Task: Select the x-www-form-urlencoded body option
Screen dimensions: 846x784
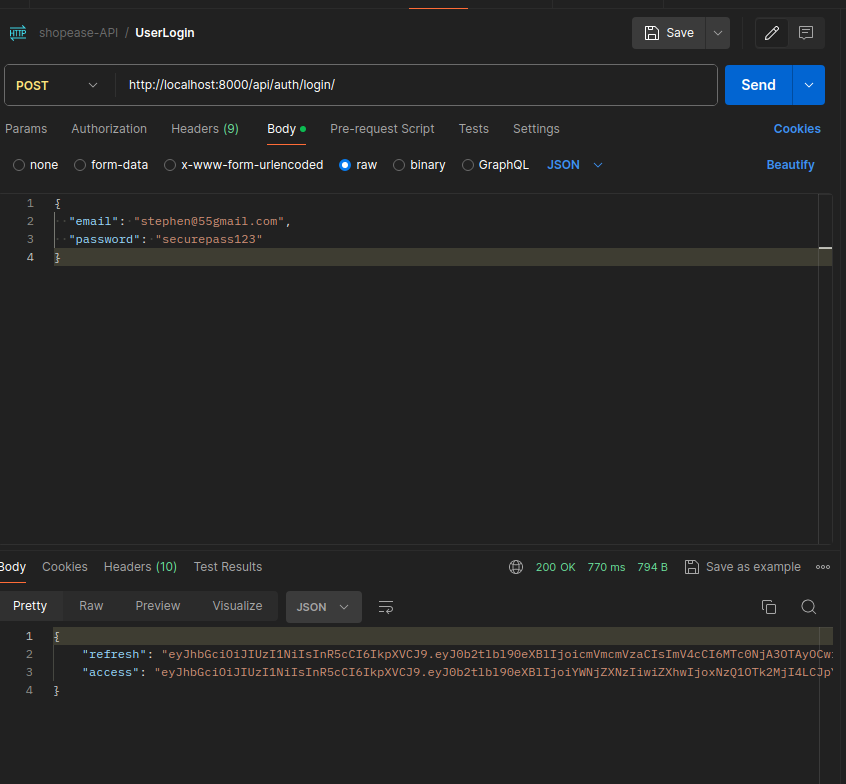Action: click(x=244, y=165)
